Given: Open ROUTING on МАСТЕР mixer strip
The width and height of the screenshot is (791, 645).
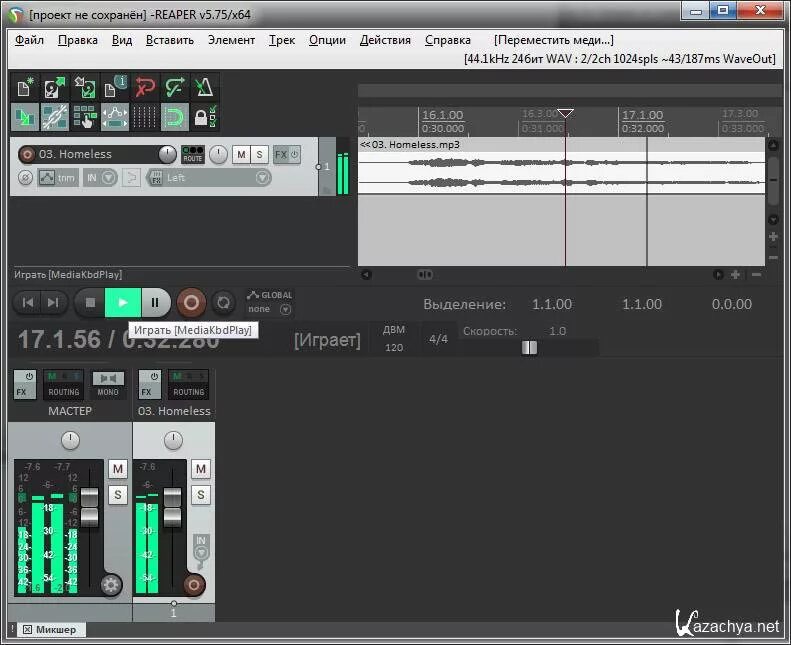Looking at the screenshot, I should point(64,384).
